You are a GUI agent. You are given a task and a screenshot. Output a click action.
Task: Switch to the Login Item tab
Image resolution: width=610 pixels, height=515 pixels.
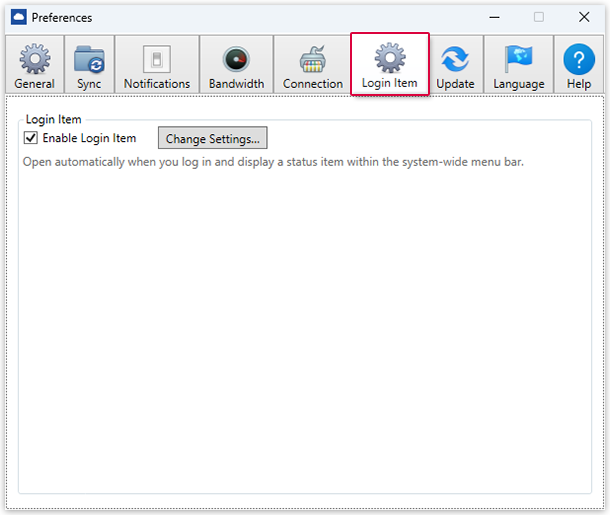[389, 65]
